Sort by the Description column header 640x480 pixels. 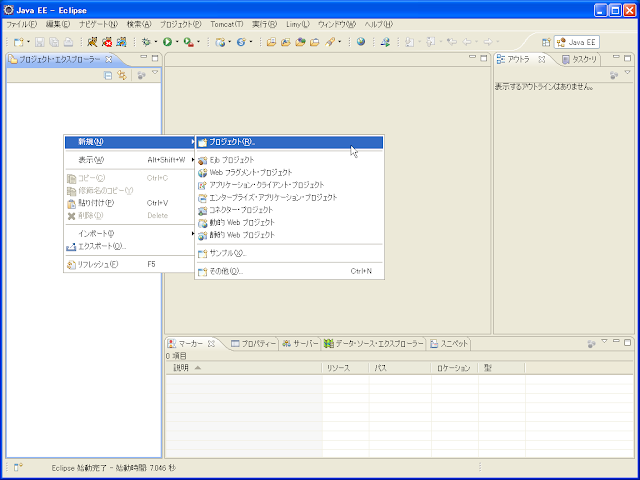(244, 368)
